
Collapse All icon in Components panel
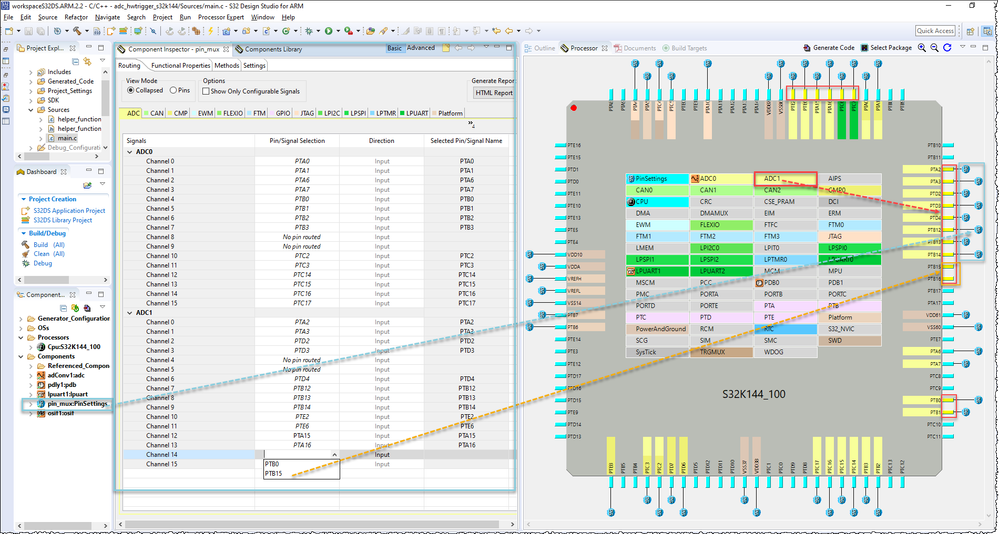pyautogui.click(x=64, y=307)
